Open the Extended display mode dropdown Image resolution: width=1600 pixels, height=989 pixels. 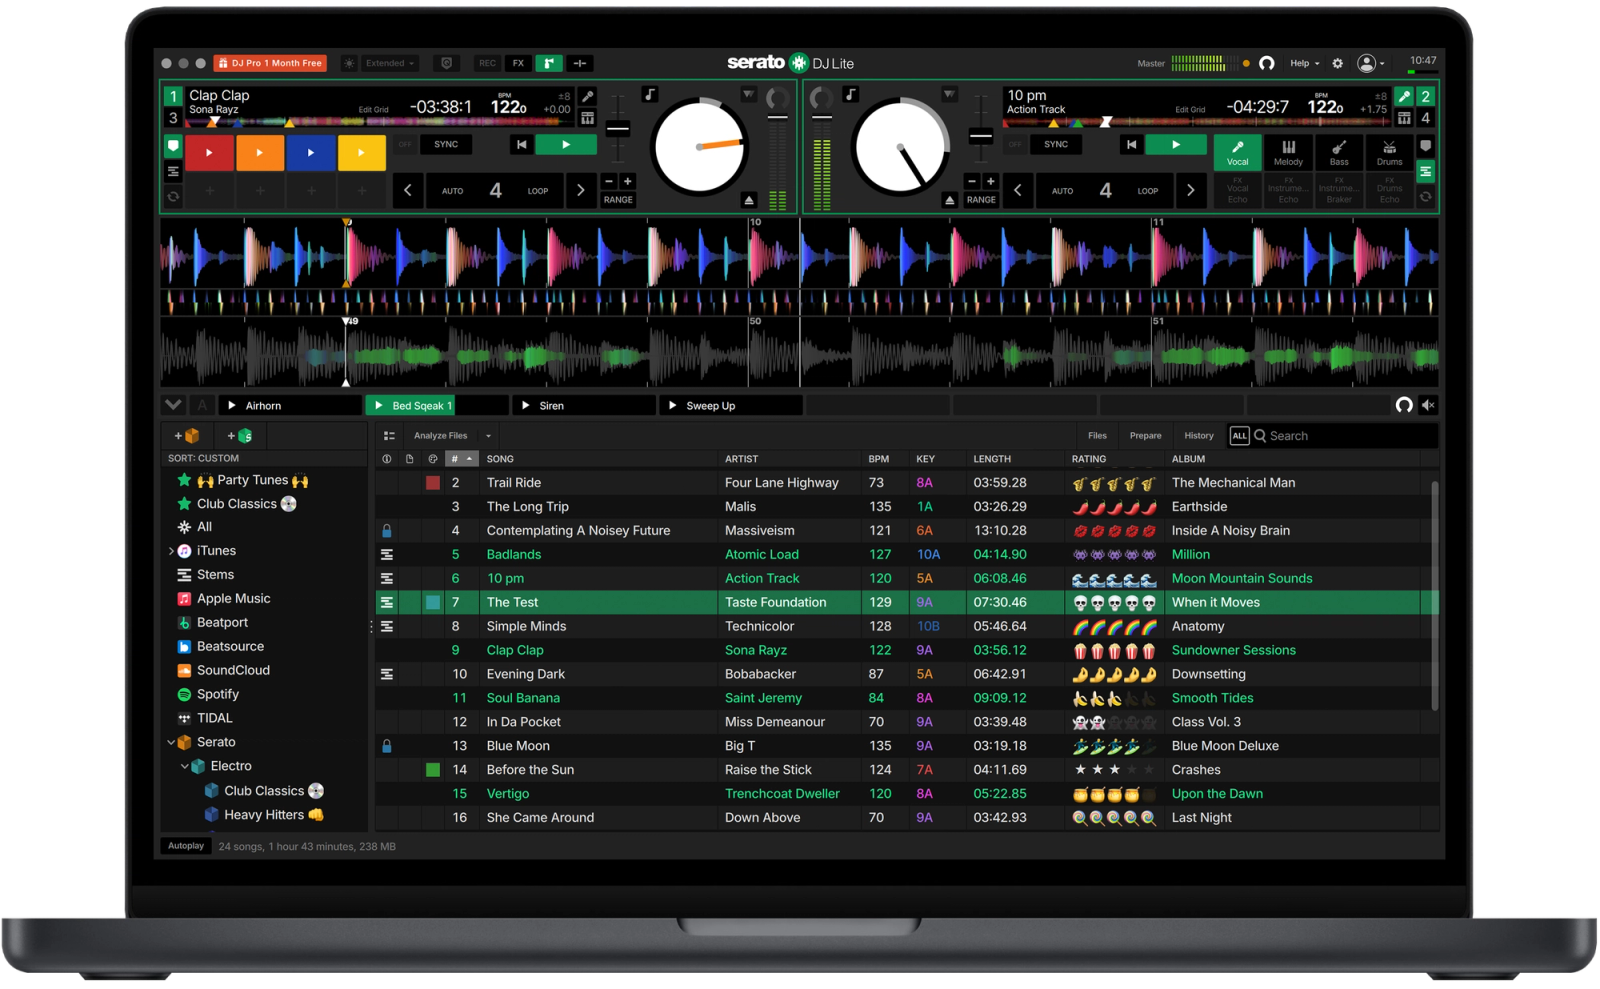tap(389, 63)
